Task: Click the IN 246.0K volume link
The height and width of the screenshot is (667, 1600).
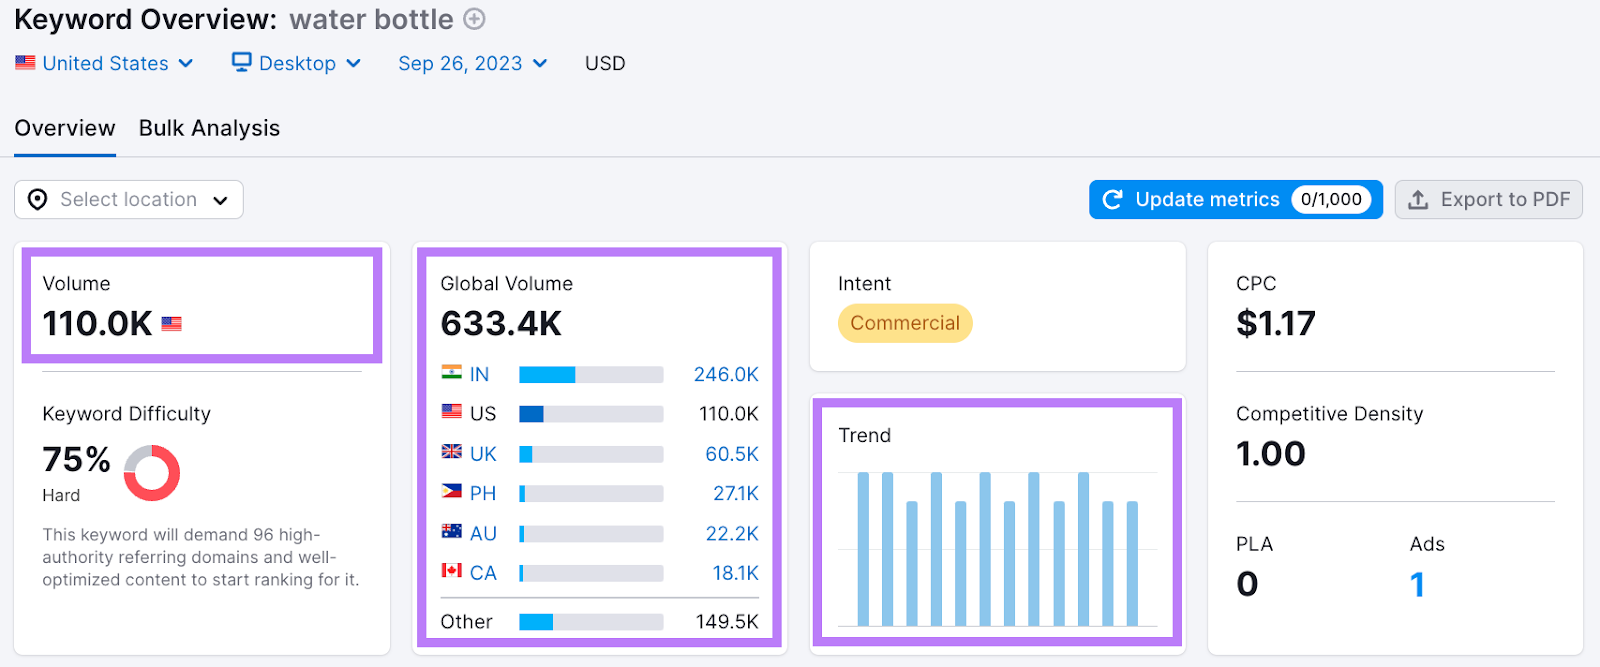Action: point(725,374)
